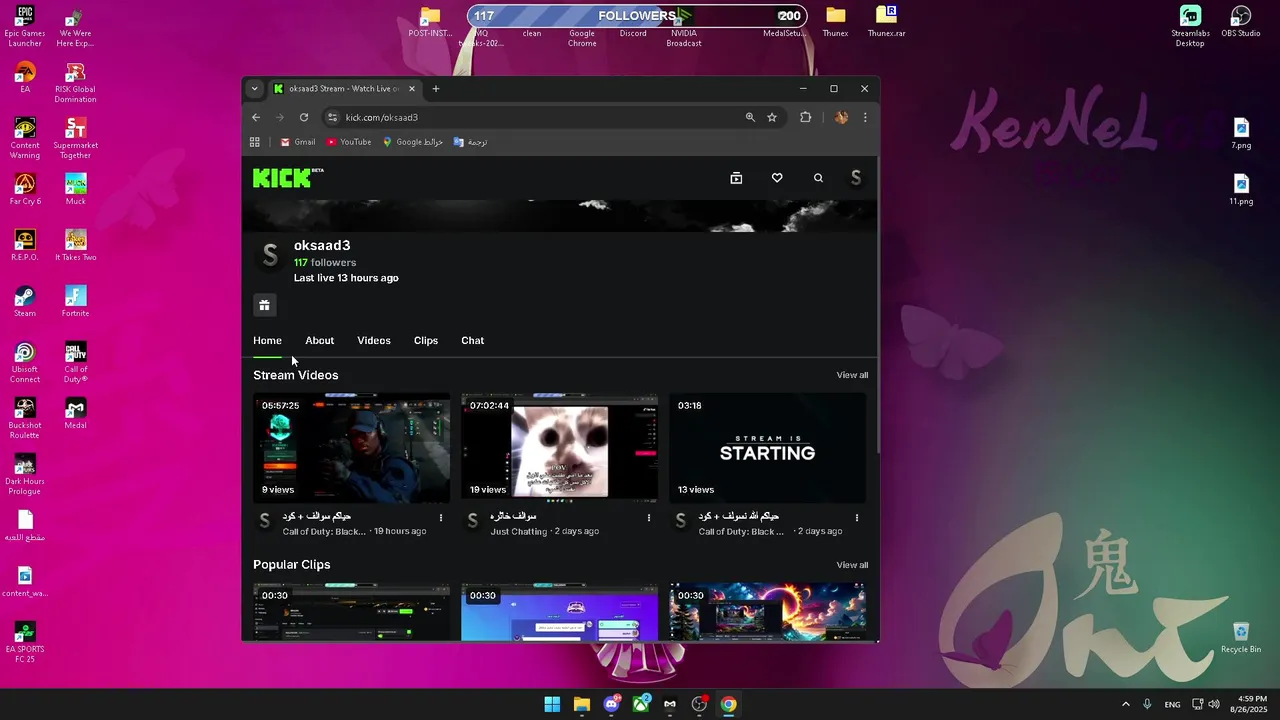
Task: Switch to the Videos tab
Action: [x=374, y=341]
